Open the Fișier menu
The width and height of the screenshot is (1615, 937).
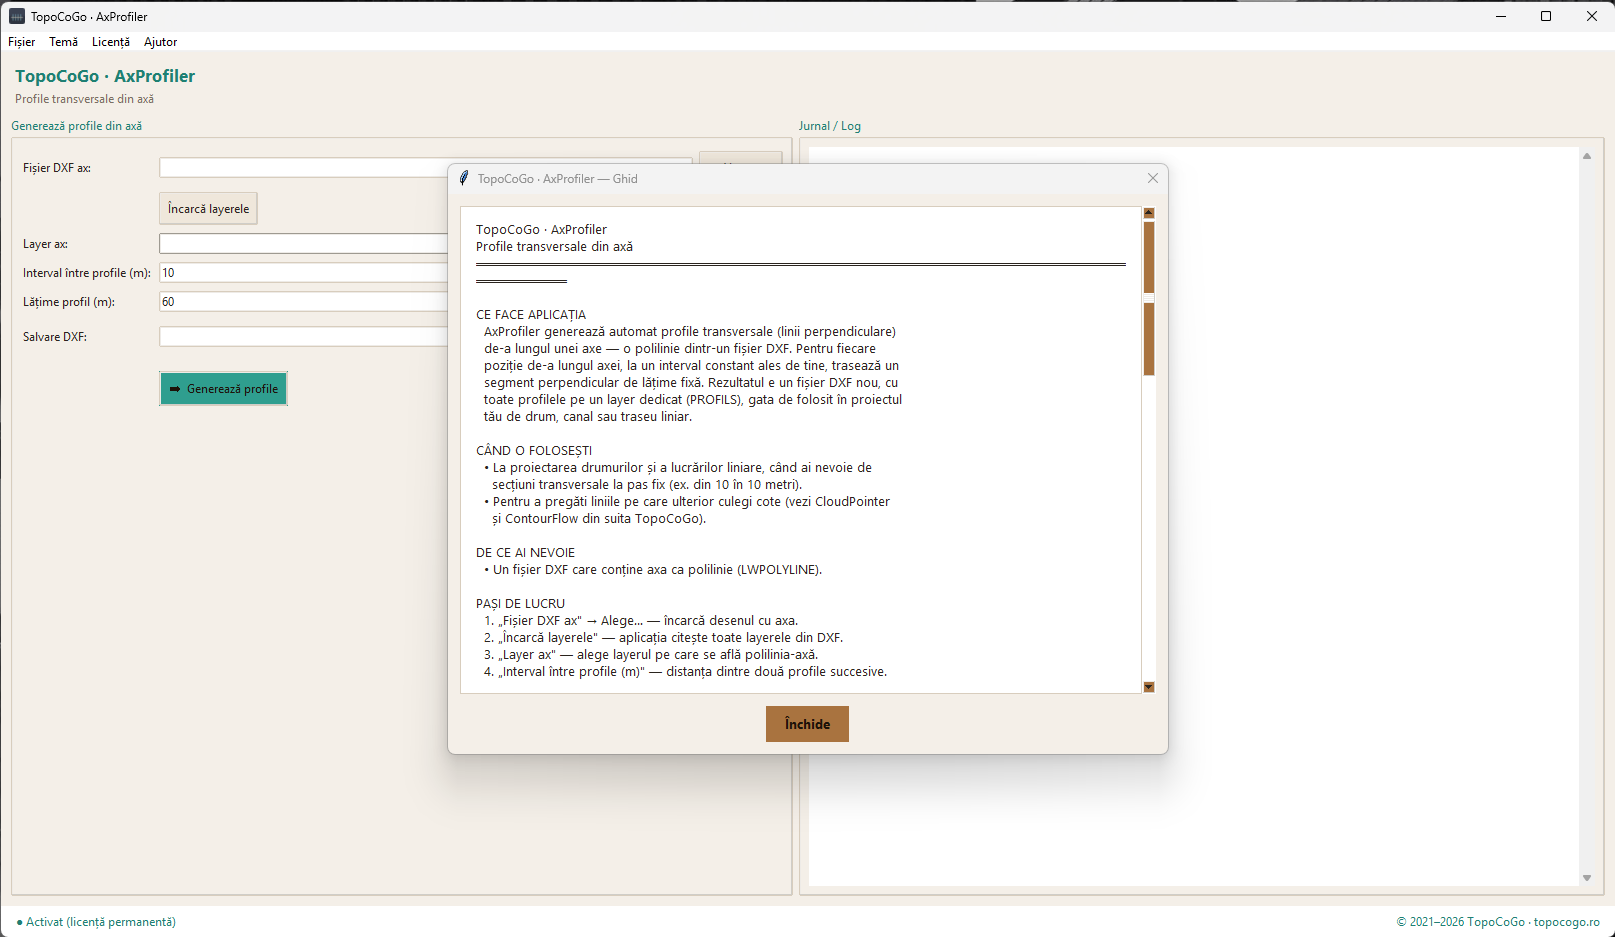[21, 42]
